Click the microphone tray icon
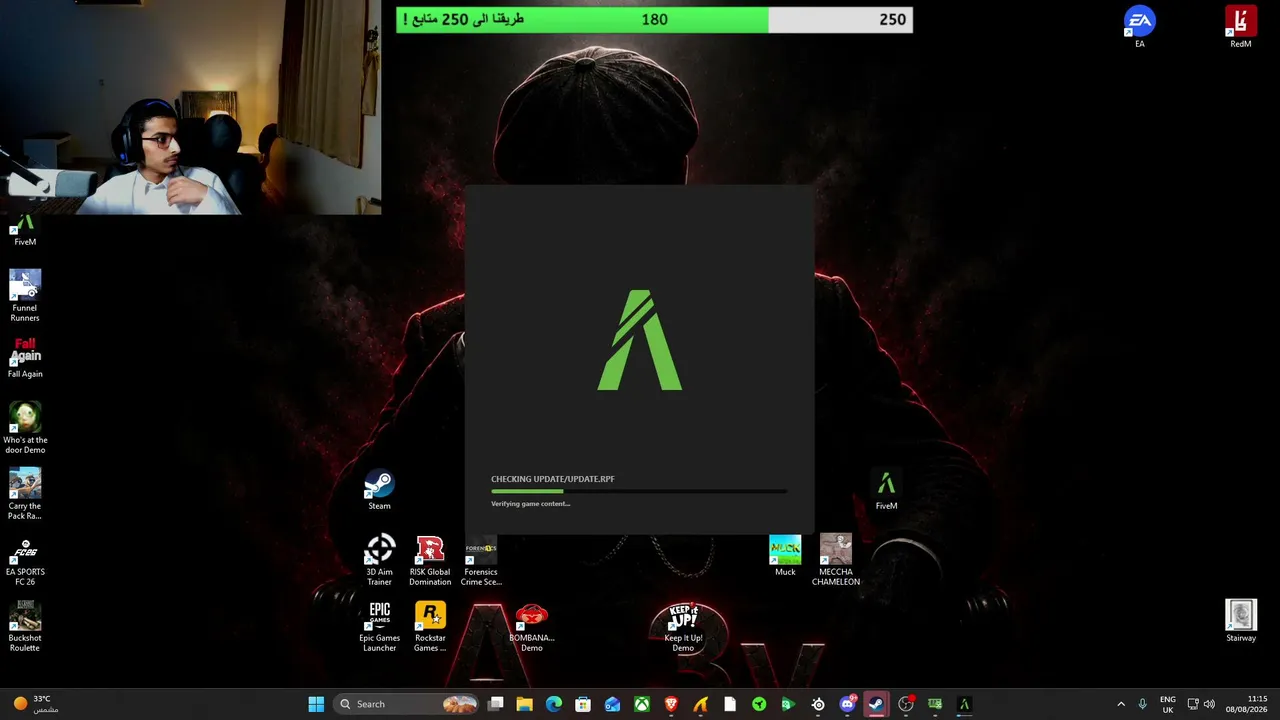 click(x=1142, y=704)
